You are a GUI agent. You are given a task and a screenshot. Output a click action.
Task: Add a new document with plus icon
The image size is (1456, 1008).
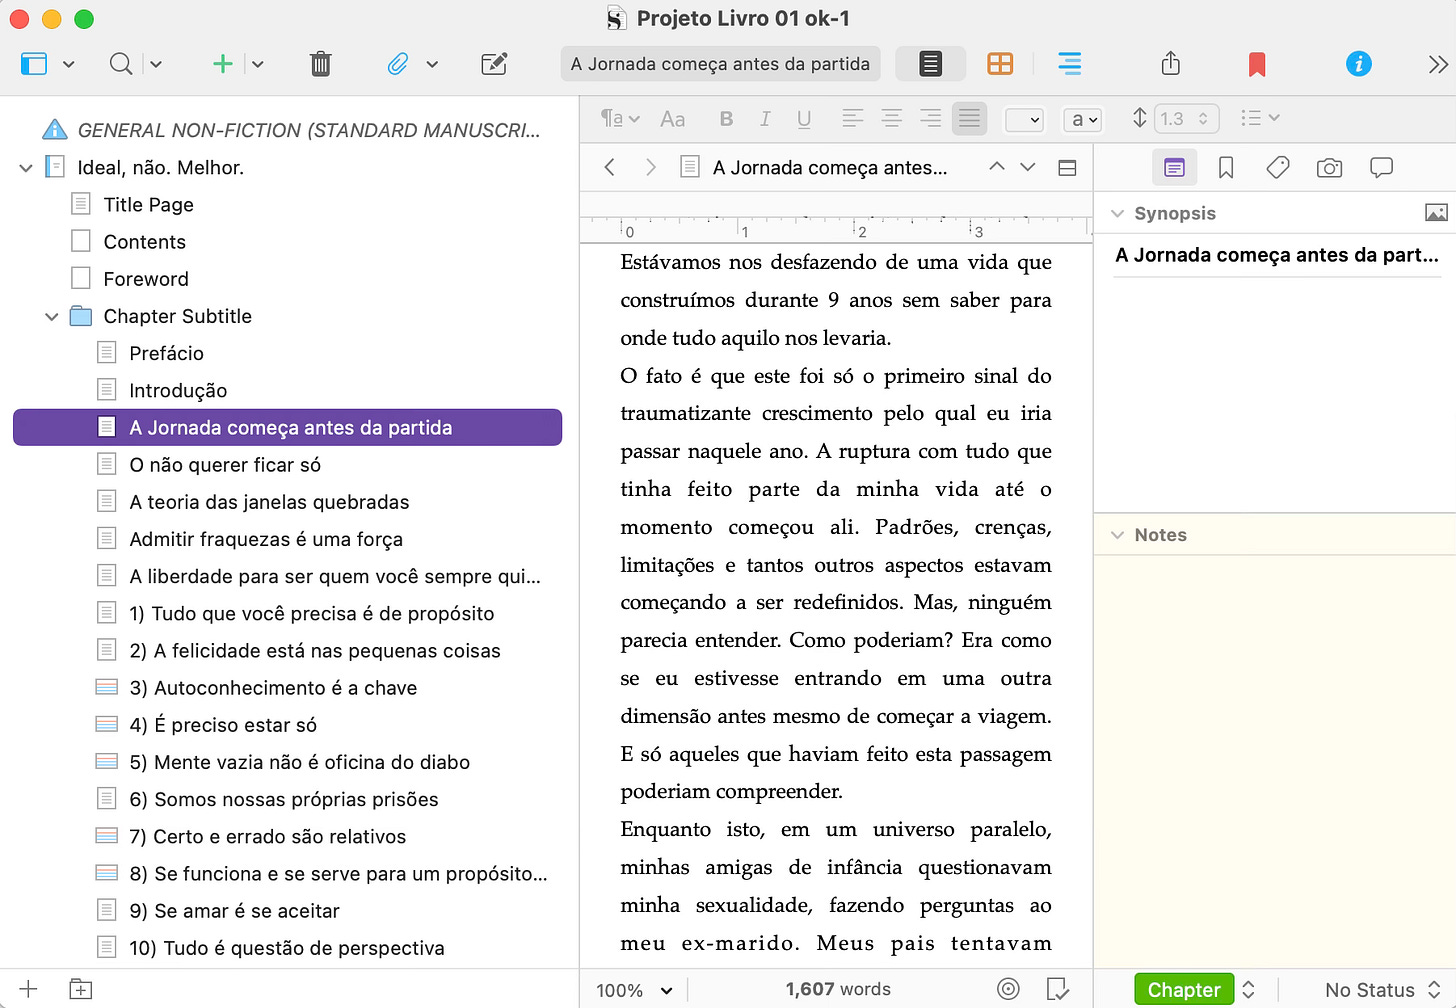[x=222, y=64]
